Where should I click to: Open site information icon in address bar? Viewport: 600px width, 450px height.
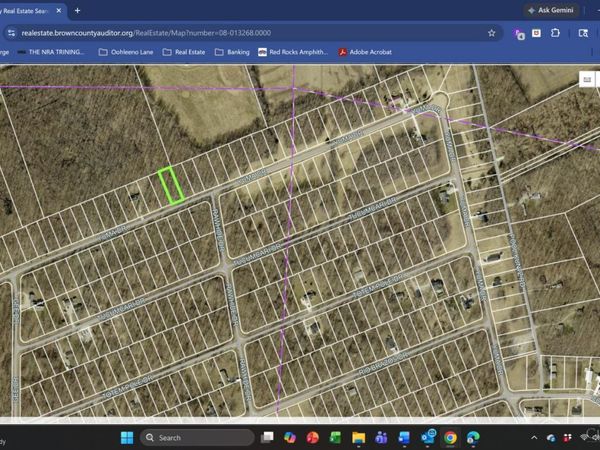coord(11,33)
